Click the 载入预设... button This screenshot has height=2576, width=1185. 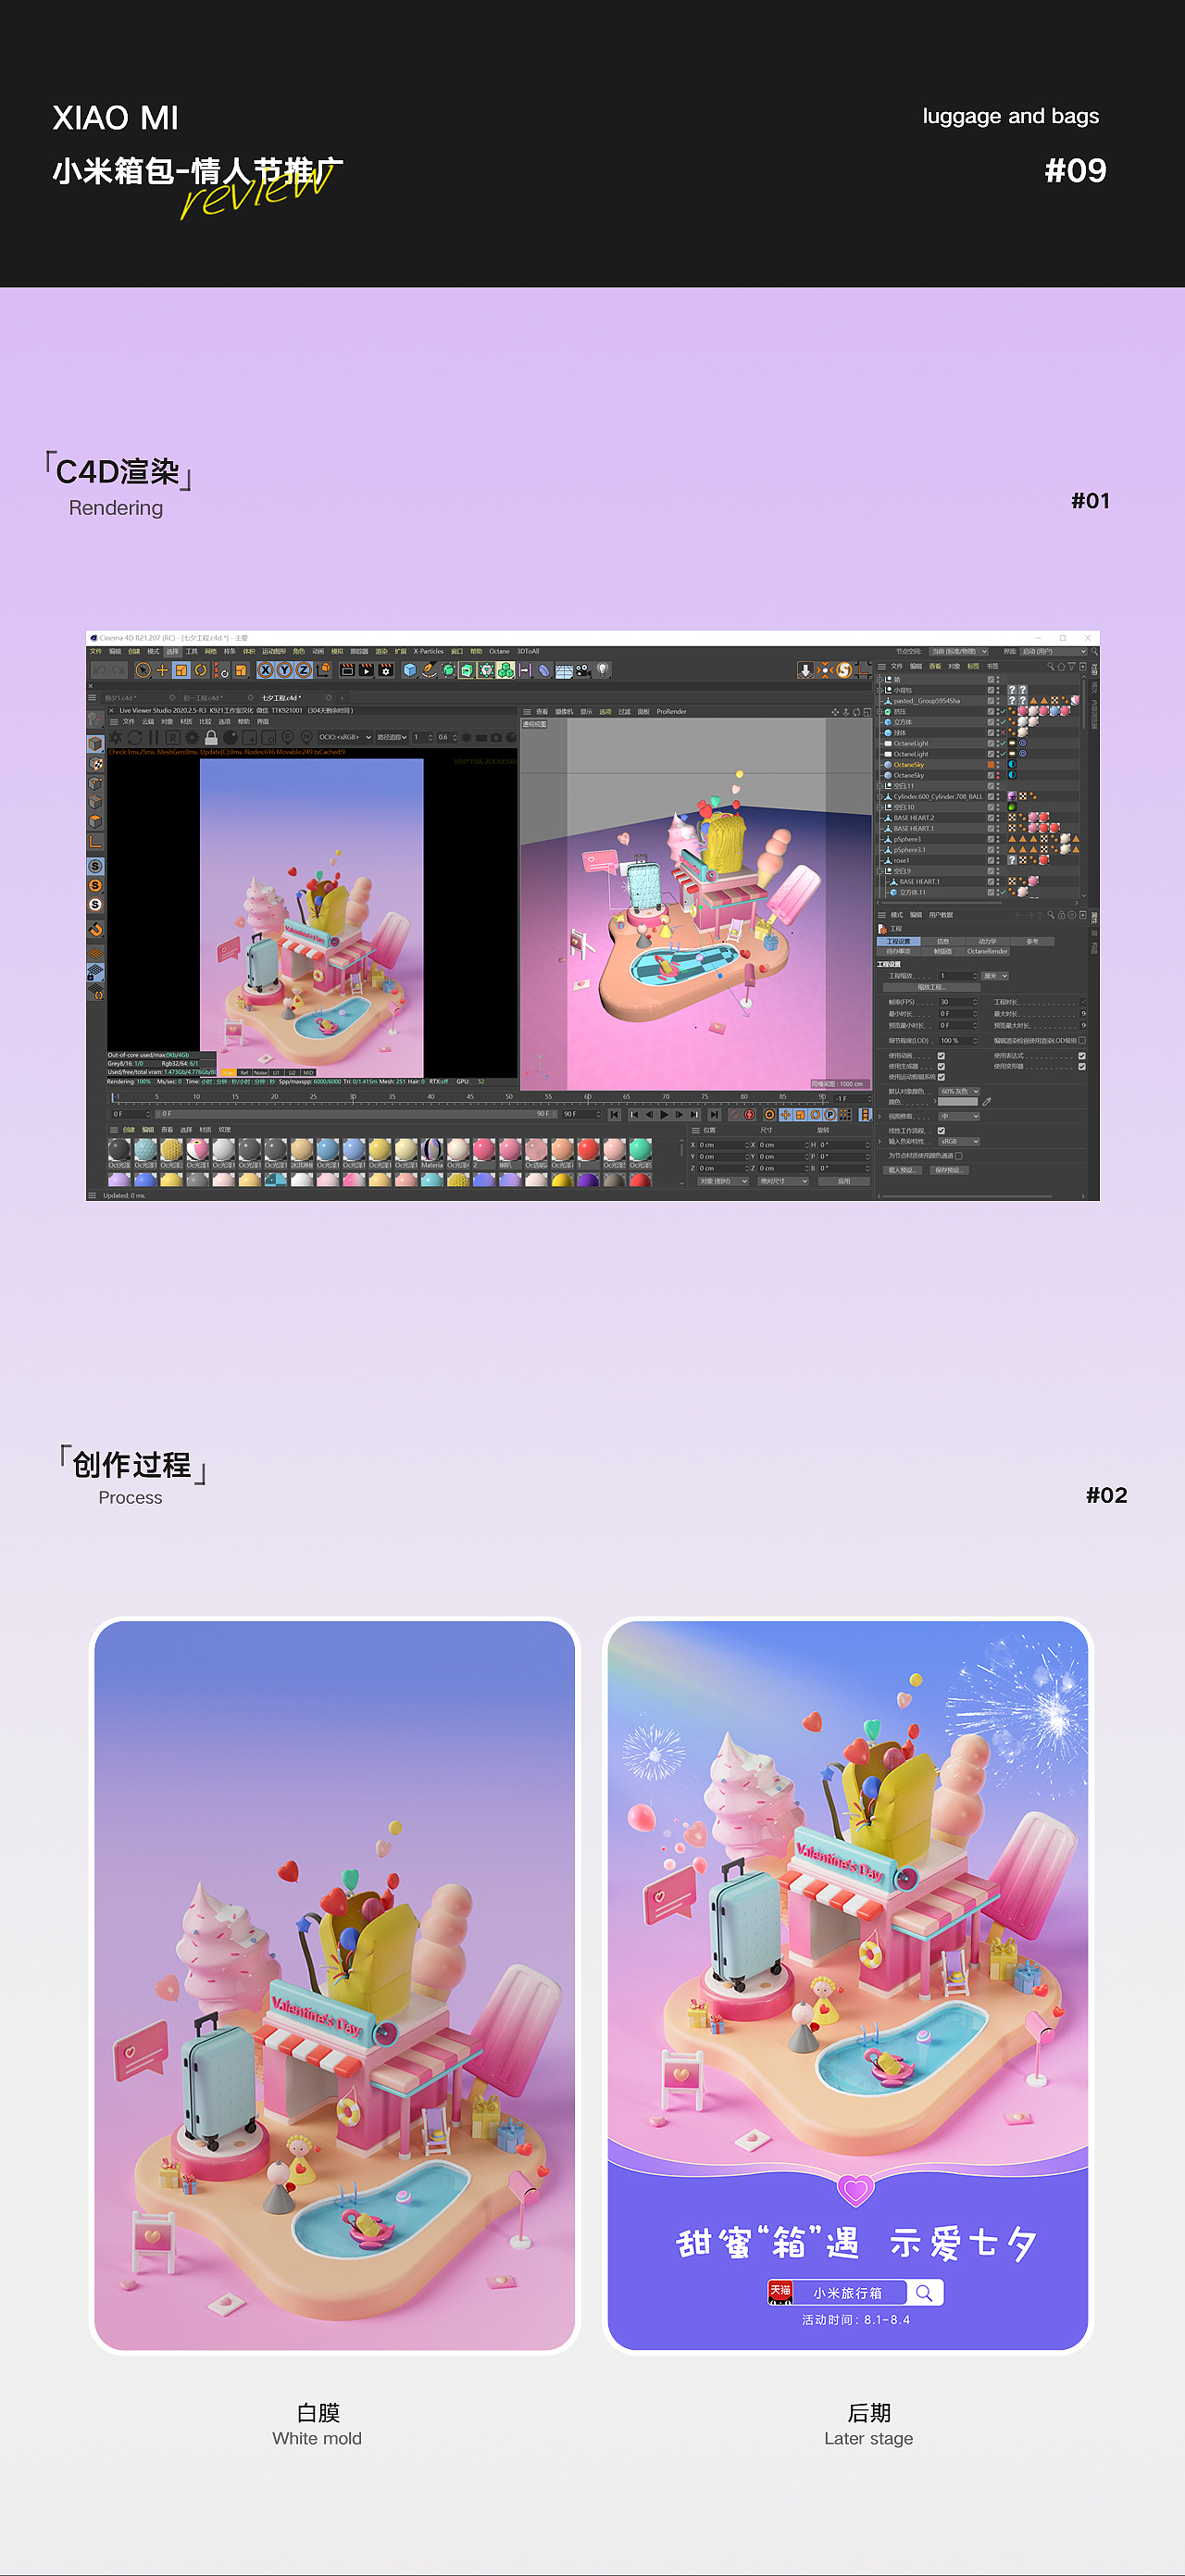[903, 1171]
